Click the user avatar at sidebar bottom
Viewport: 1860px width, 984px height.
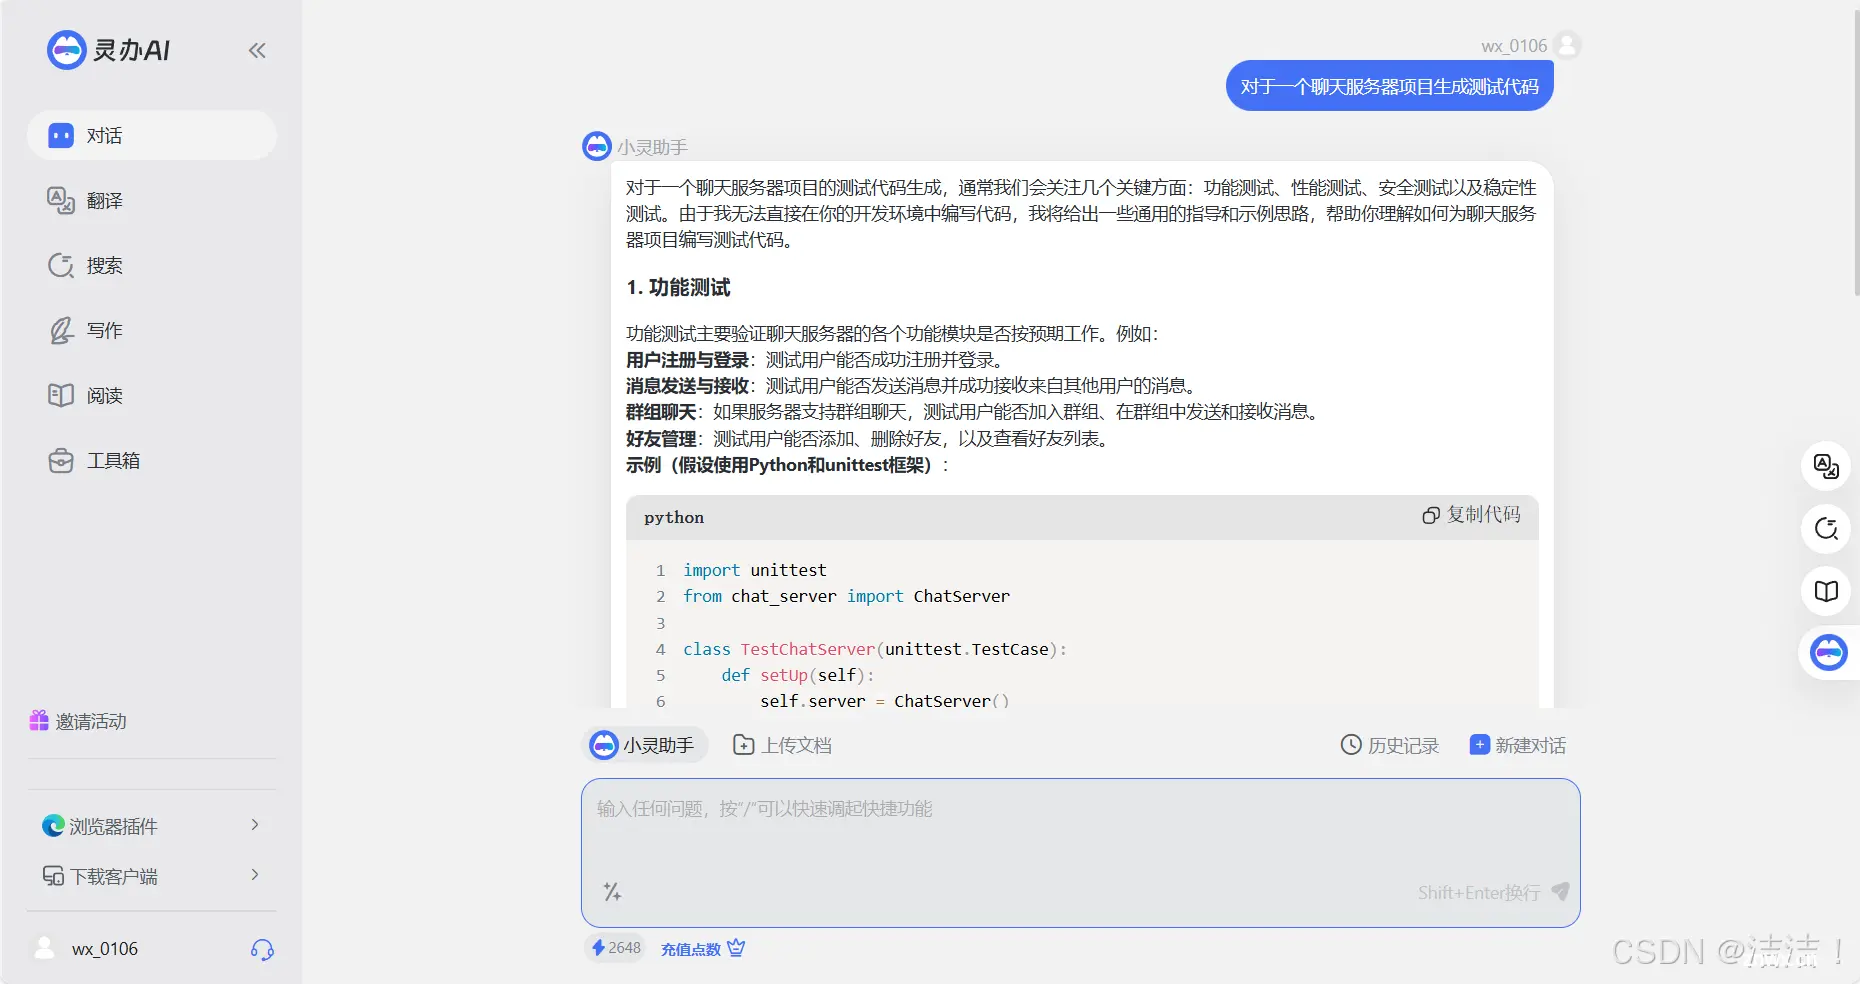pyautogui.click(x=45, y=948)
